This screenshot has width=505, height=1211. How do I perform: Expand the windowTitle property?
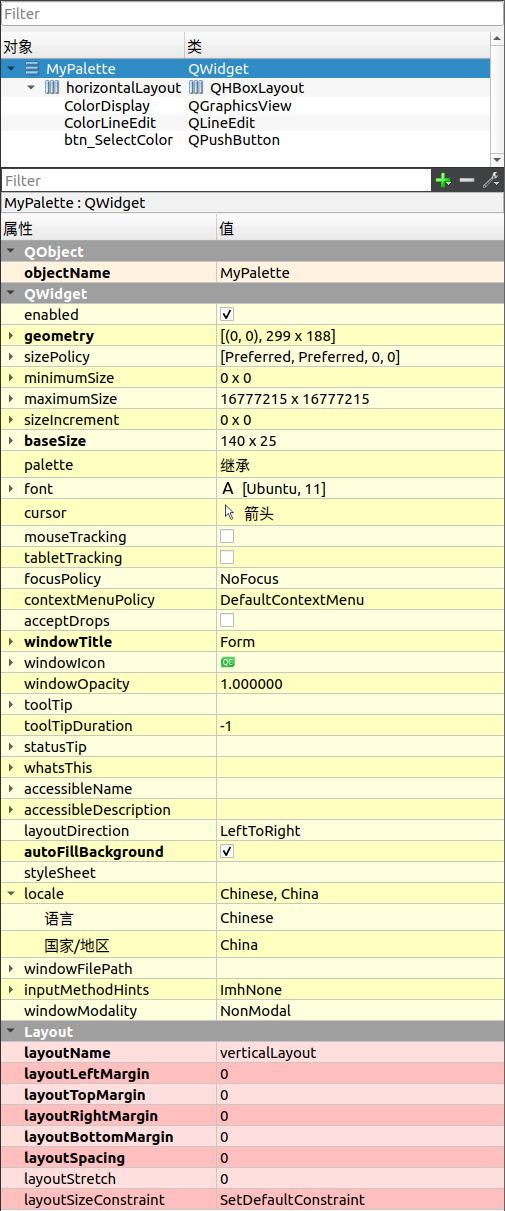pos(10,642)
